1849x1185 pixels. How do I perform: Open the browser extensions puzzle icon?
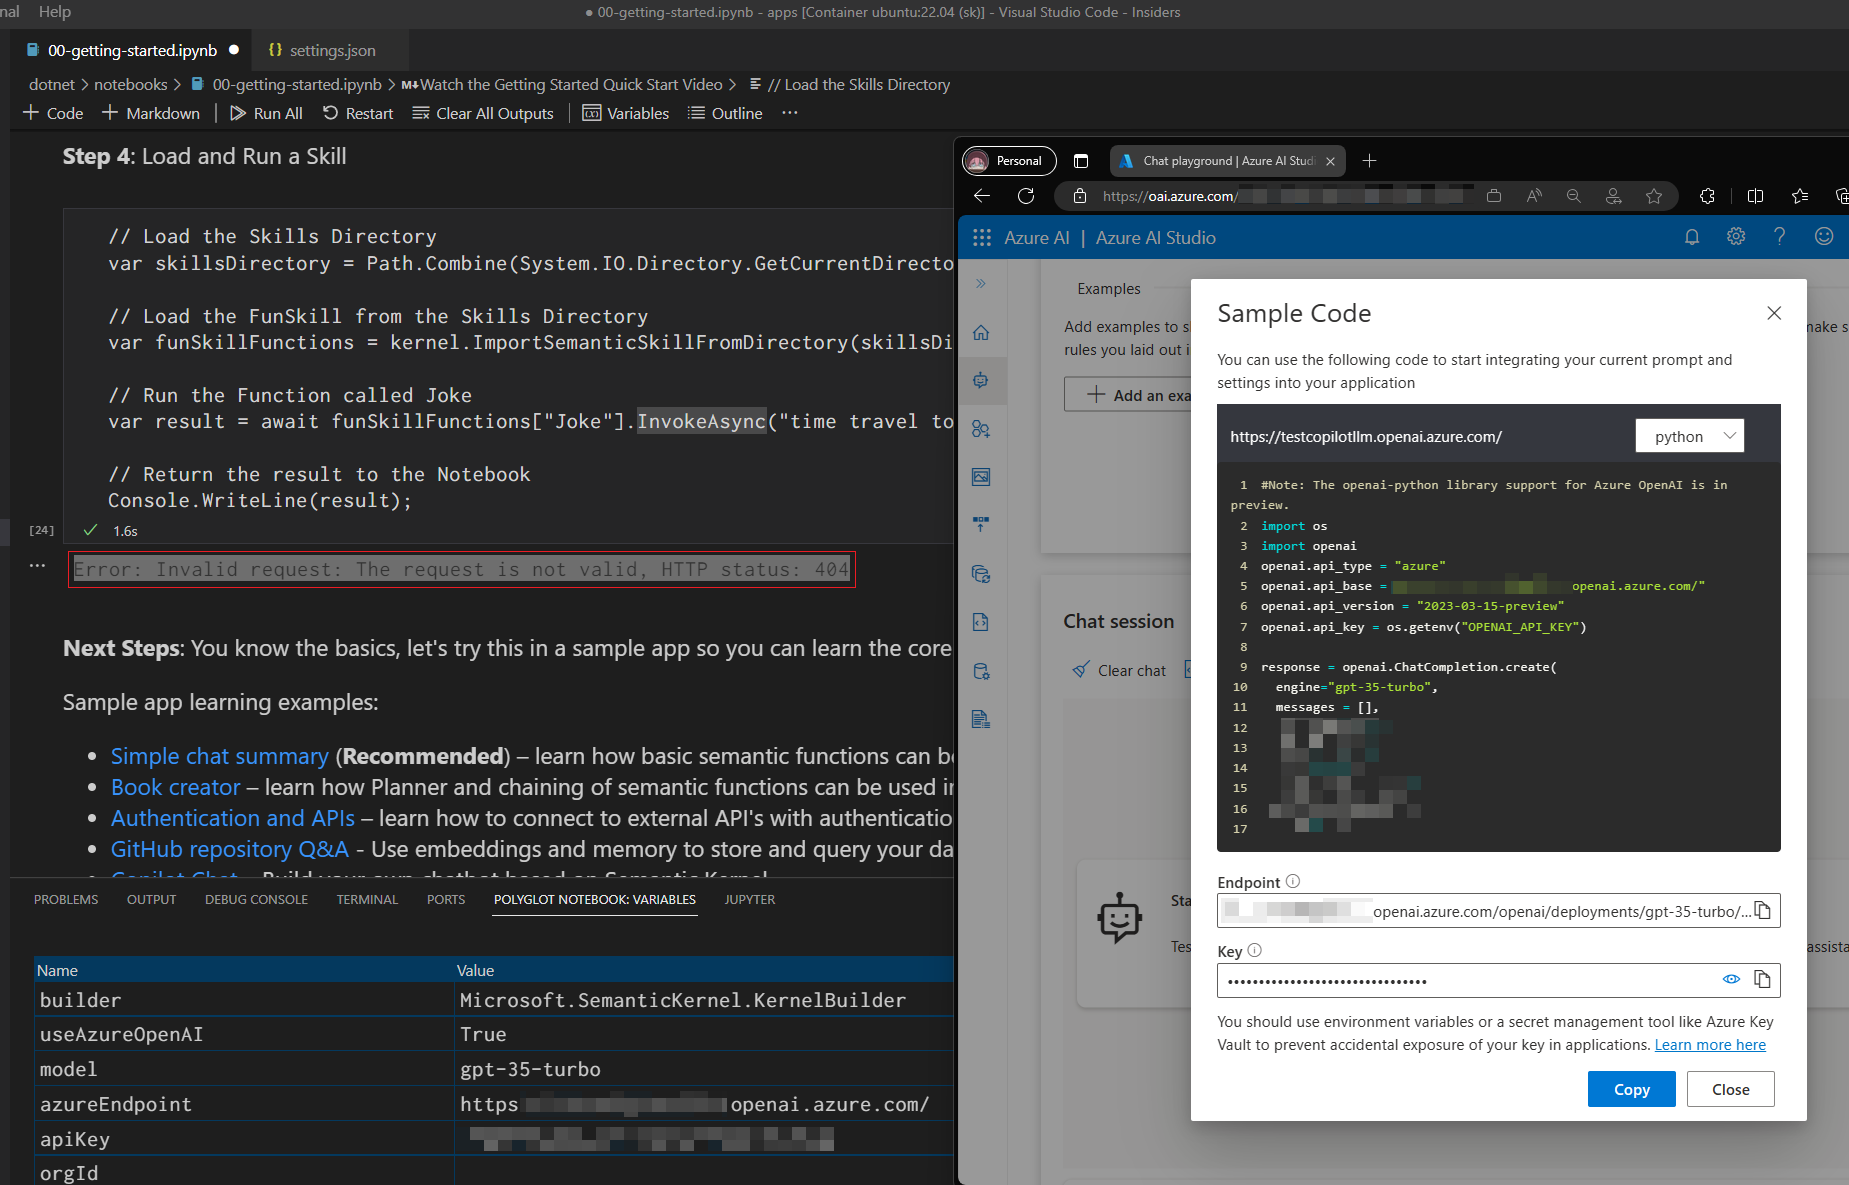(x=1707, y=196)
